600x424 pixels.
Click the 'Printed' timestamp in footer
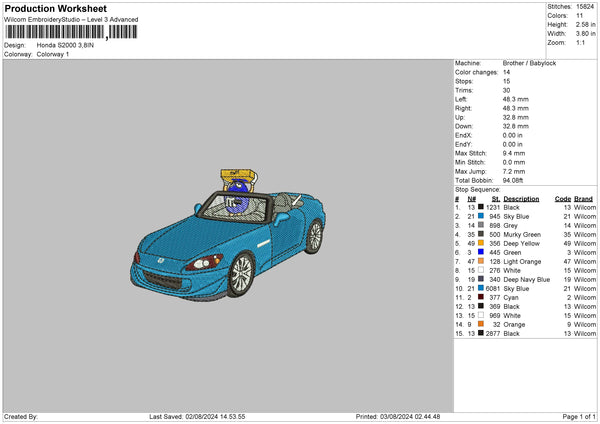coord(398,417)
